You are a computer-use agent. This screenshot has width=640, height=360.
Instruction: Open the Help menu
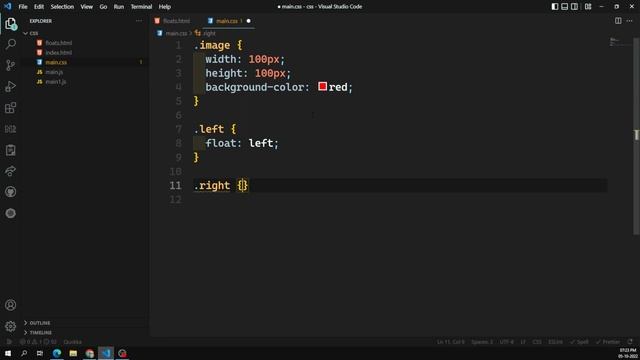pos(164,7)
